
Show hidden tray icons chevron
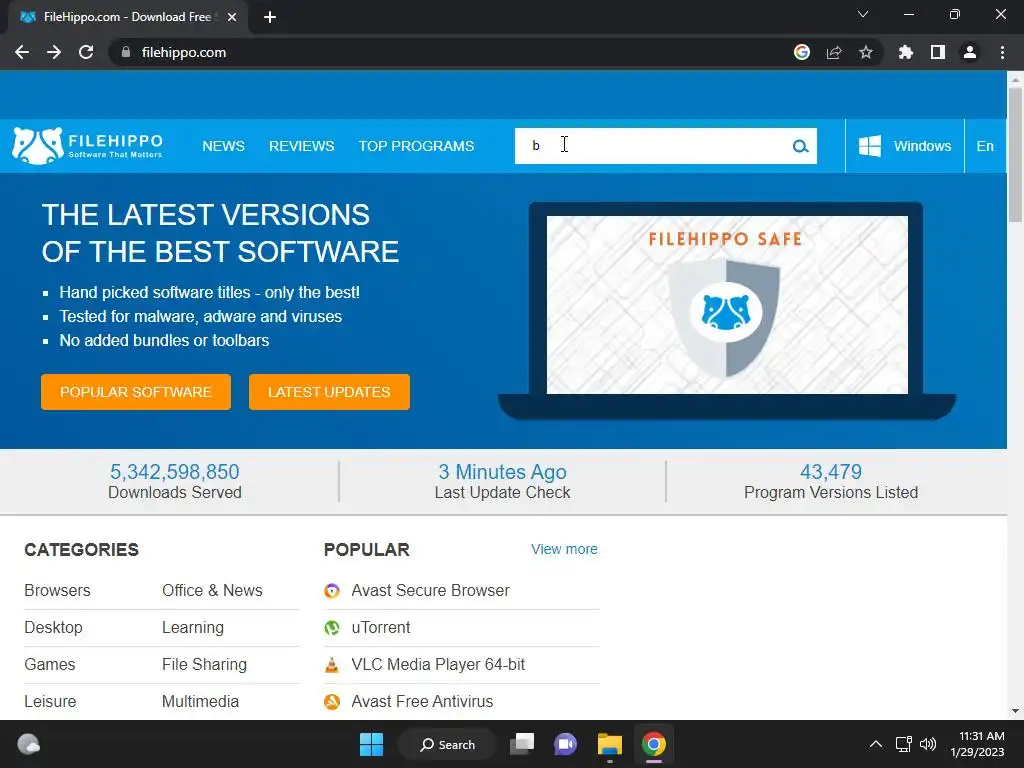pos(876,744)
